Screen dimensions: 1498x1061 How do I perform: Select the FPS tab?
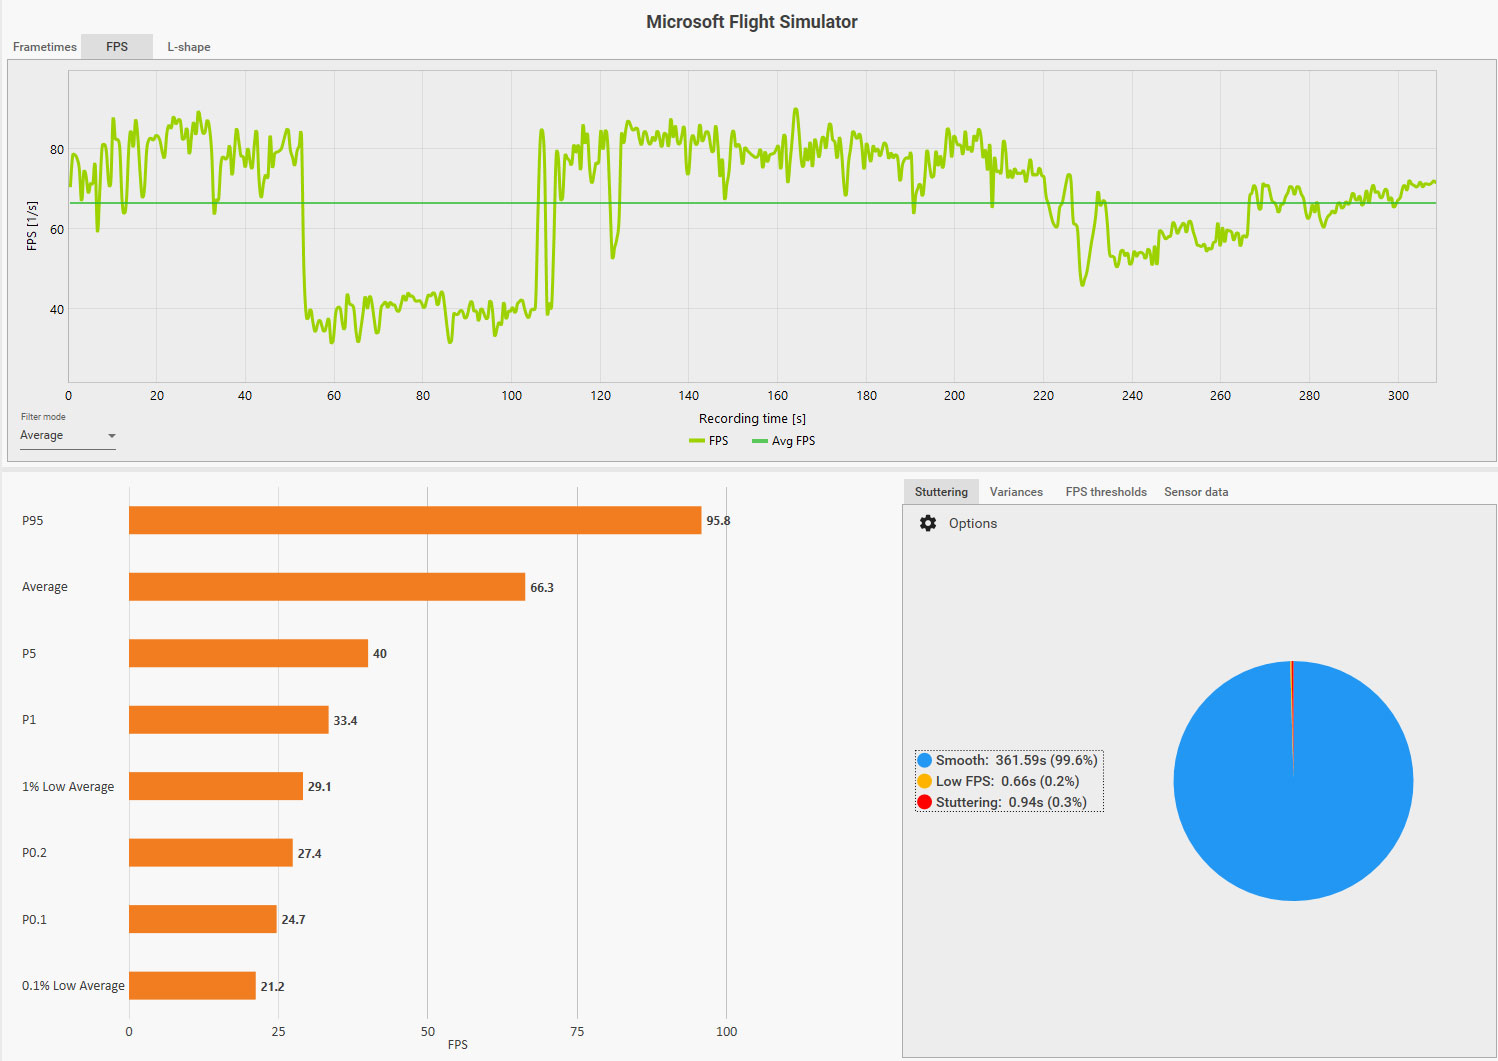point(117,47)
